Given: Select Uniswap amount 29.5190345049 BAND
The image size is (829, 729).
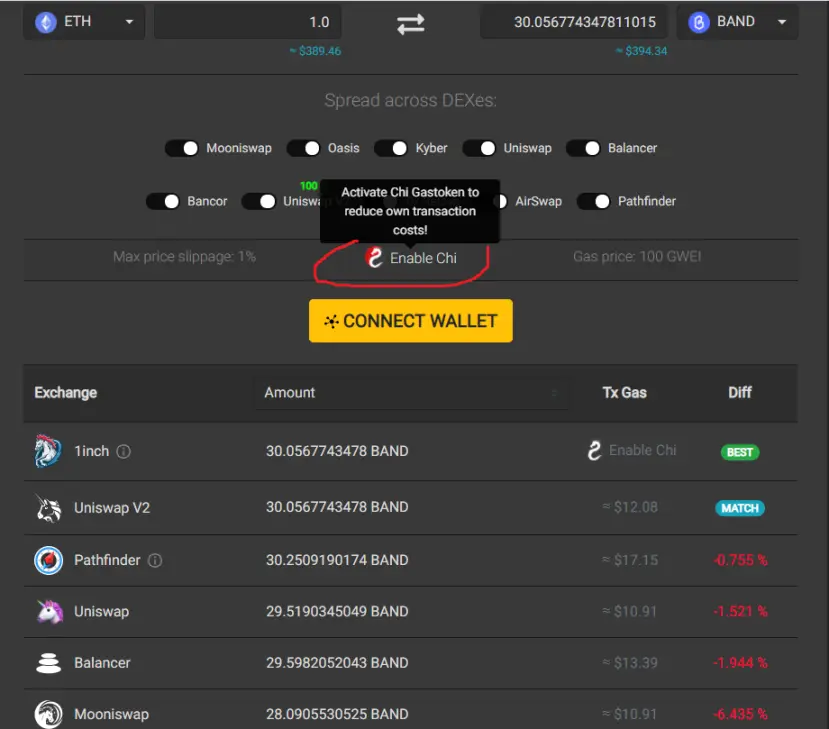Looking at the screenshot, I should (x=337, y=612).
